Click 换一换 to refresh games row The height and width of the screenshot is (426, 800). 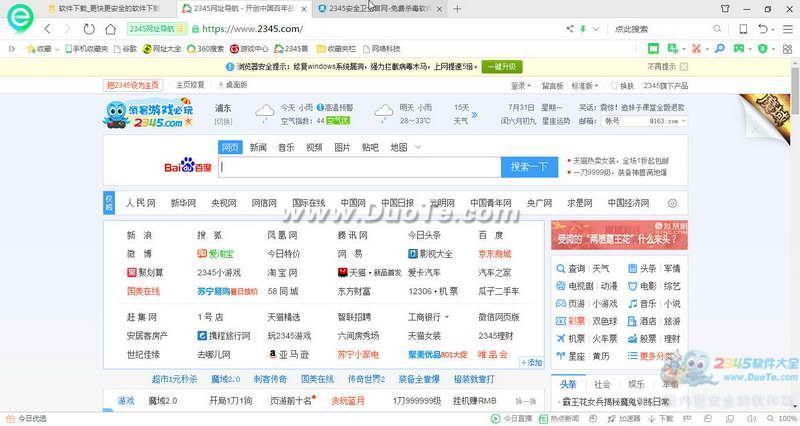click(x=526, y=402)
